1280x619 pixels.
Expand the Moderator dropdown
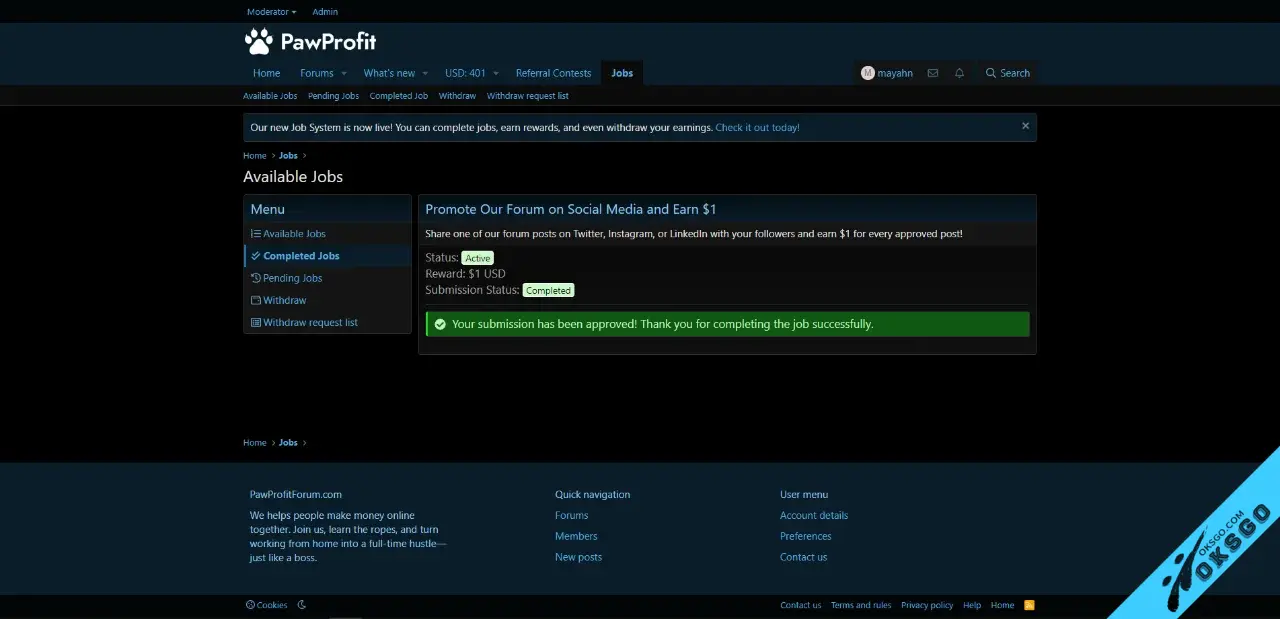(x=272, y=12)
